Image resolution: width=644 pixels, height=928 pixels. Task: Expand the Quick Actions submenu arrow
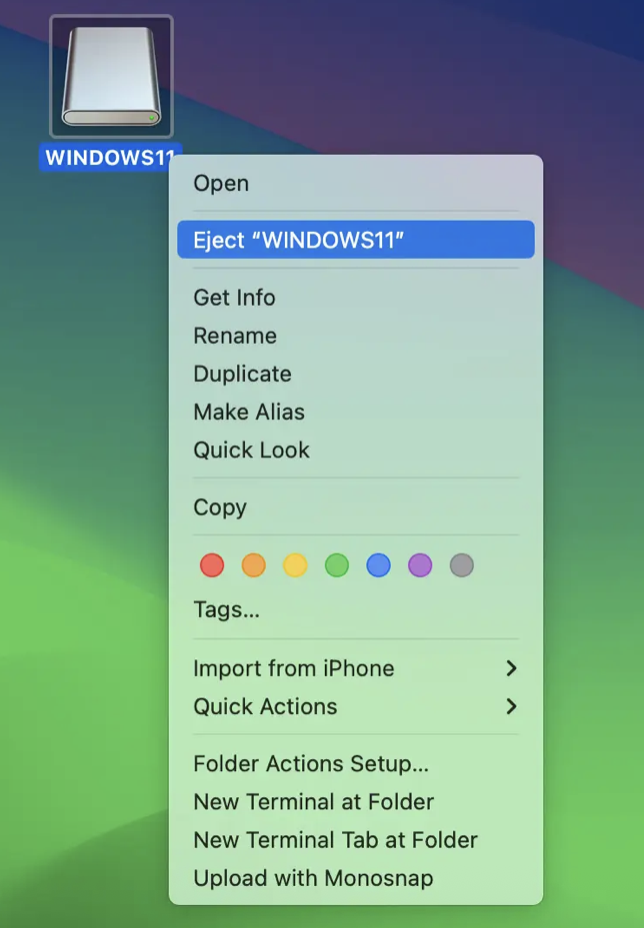point(511,706)
